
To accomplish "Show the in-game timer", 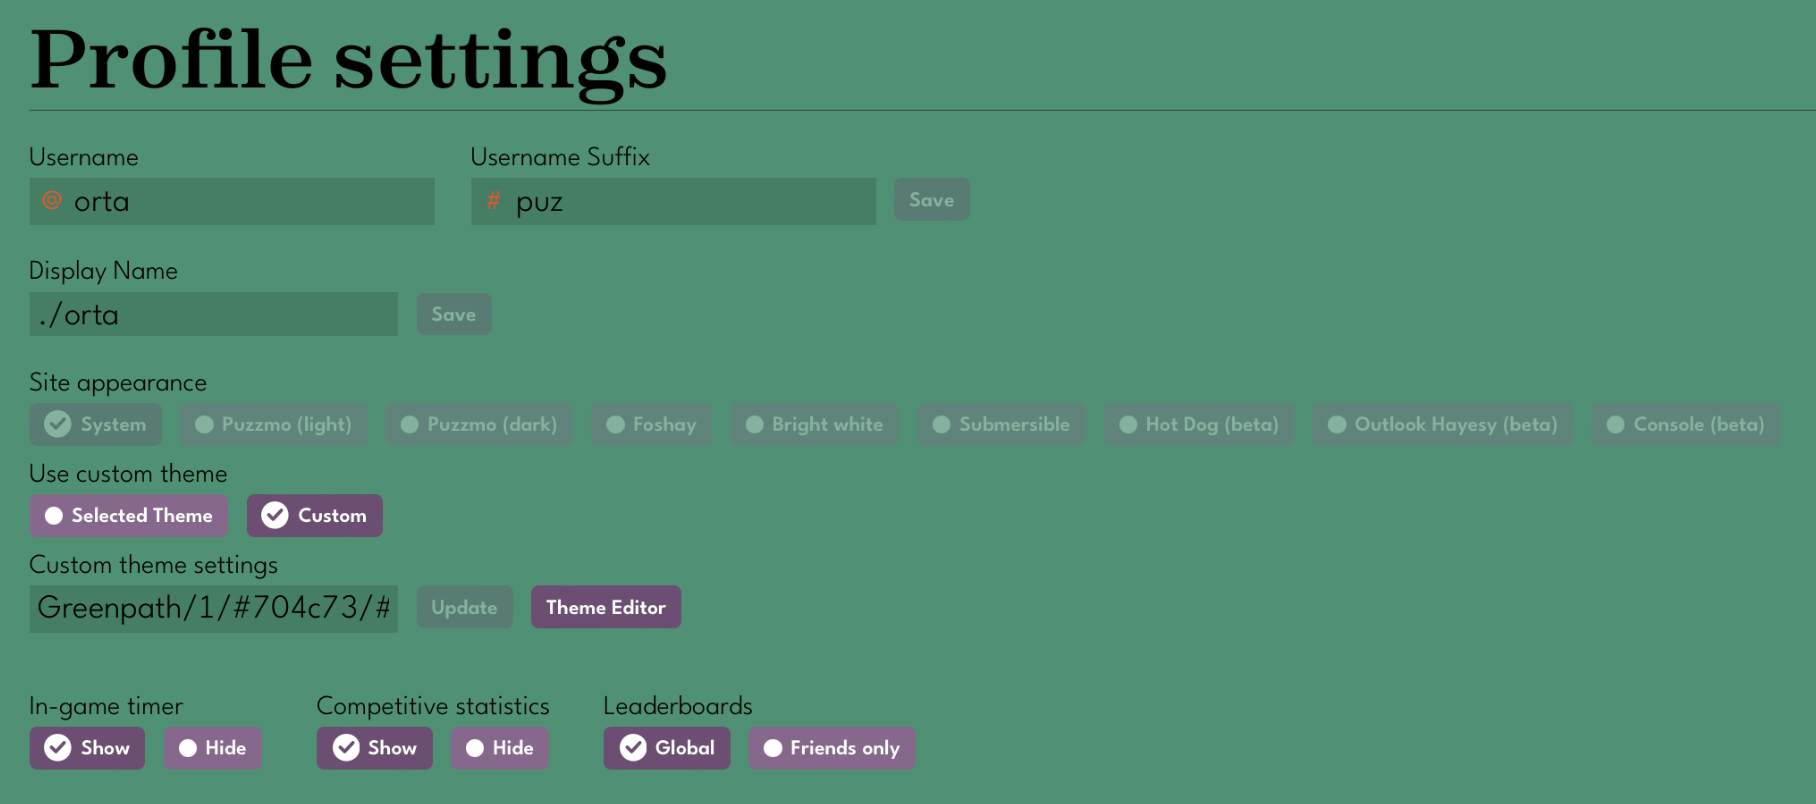I will 87,748.
